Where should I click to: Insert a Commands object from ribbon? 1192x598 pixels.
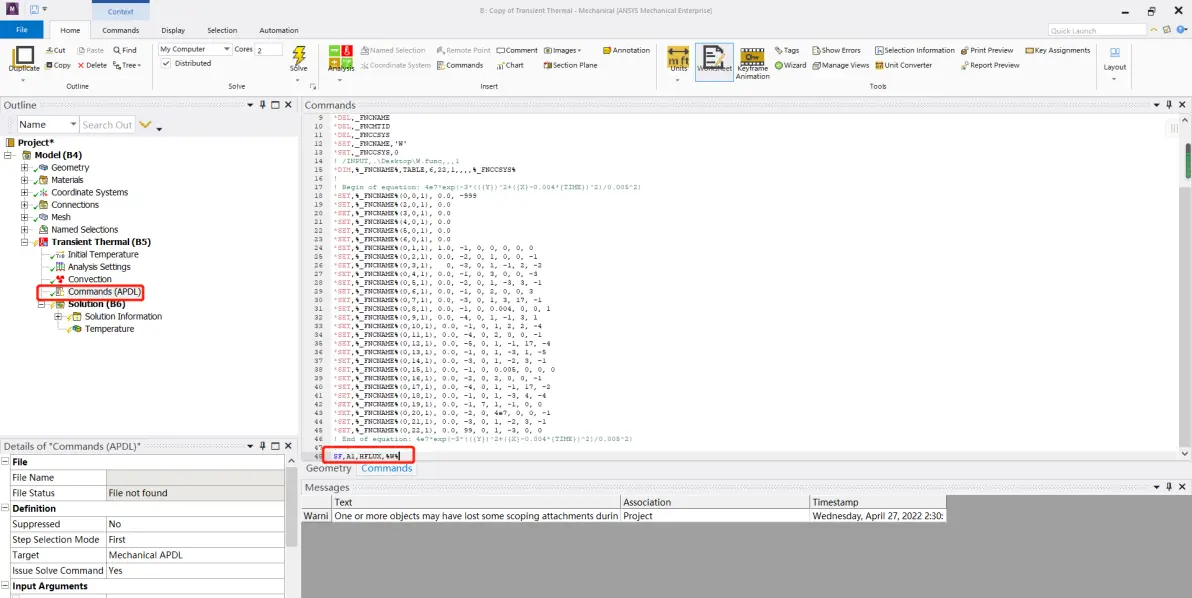pos(460,65)
